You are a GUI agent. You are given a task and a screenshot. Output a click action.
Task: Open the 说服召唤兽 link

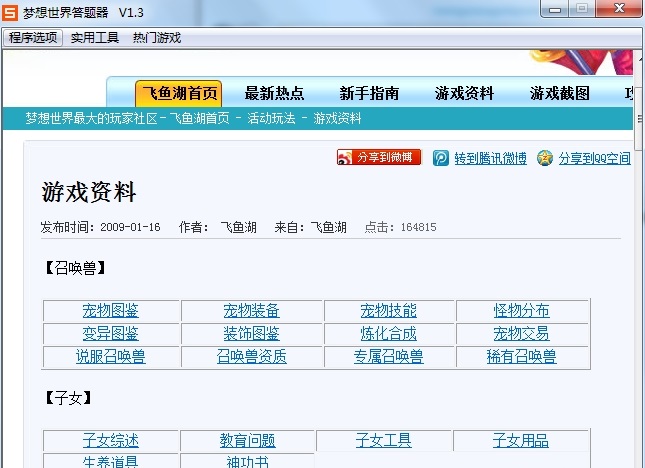click(x=111, y=357)
